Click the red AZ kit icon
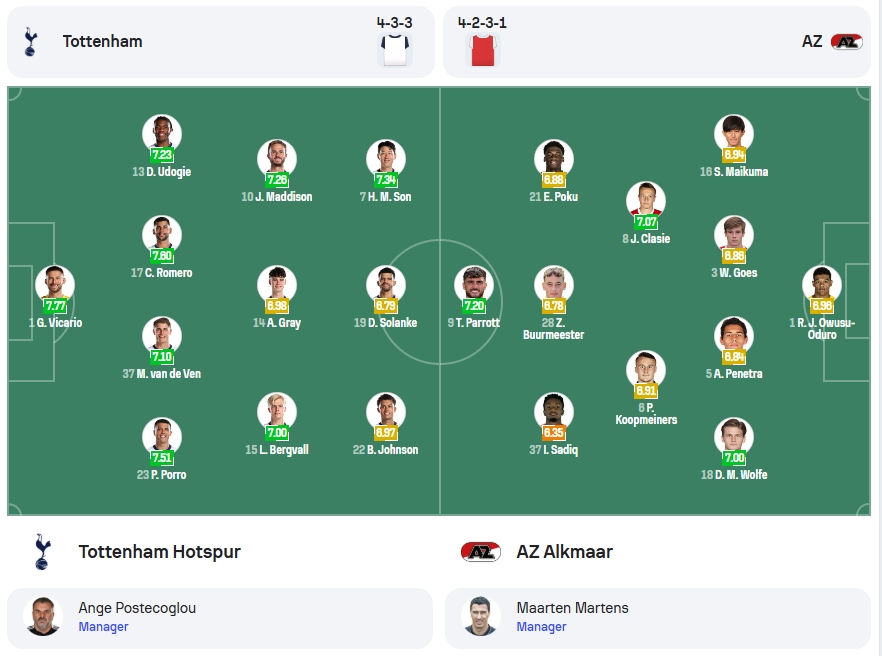Image resolution: width=882 pixels, height=656 pixels. coord(483,50)
